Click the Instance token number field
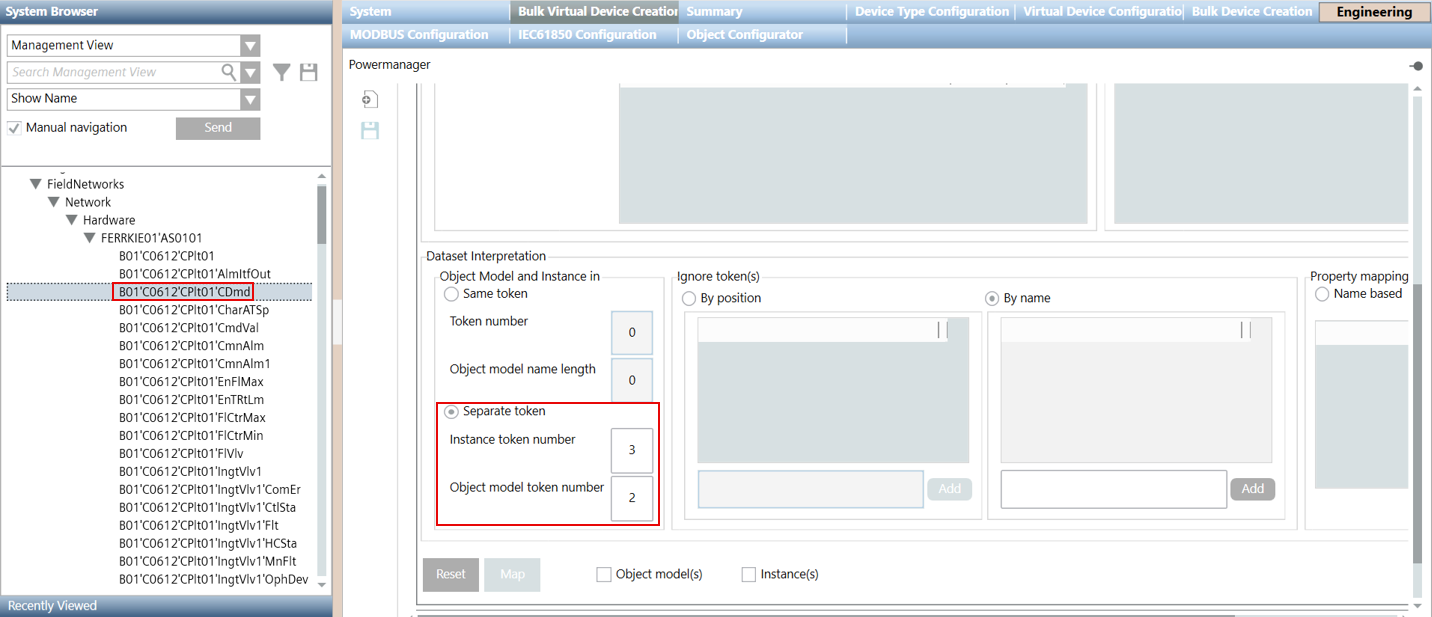Screen dimensions: 1432x617 pyautogui.click(x=631, y=450)
